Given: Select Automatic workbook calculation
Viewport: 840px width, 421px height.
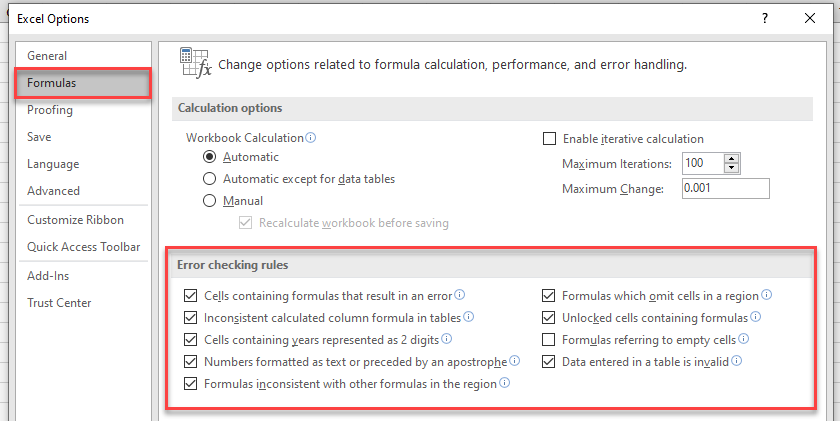Looking at the screenshot, I should click(x=209, y=157).
